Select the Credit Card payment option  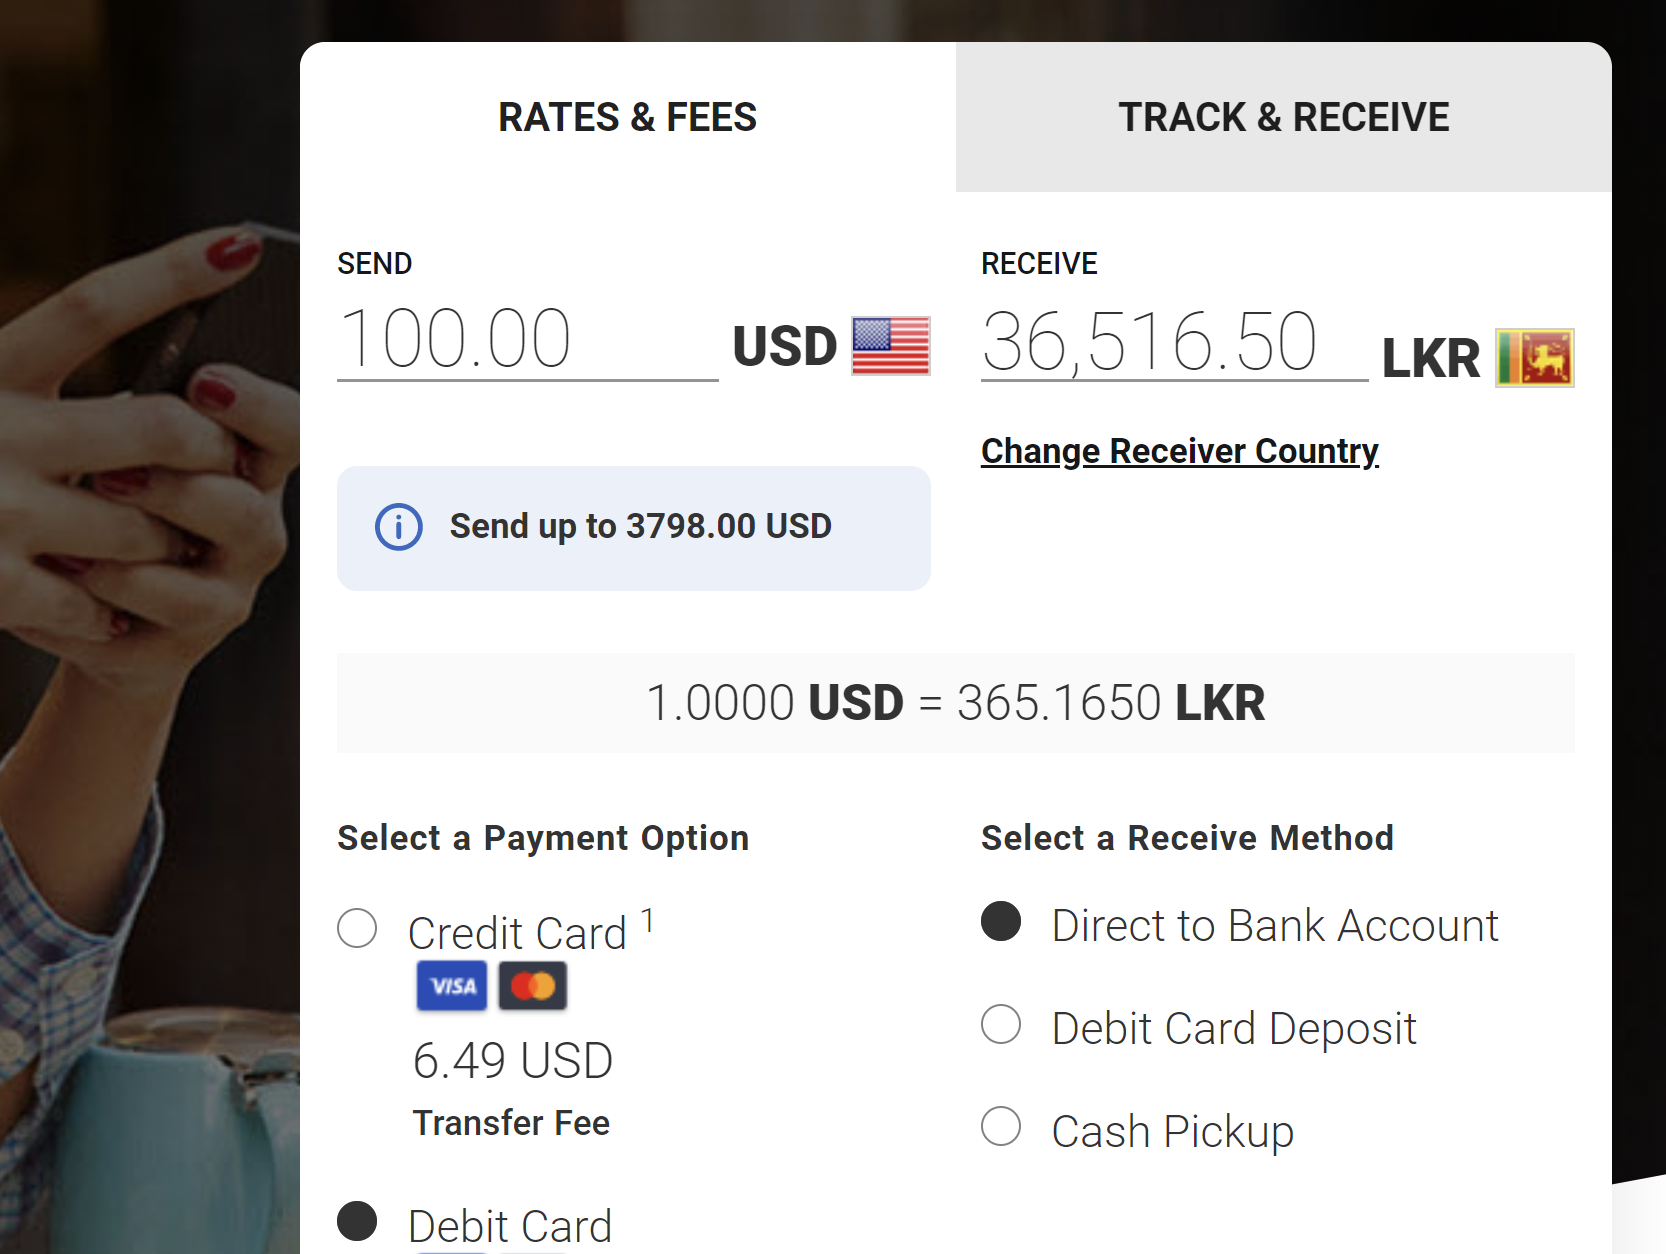pyautogui.click(x=357, y=928)
